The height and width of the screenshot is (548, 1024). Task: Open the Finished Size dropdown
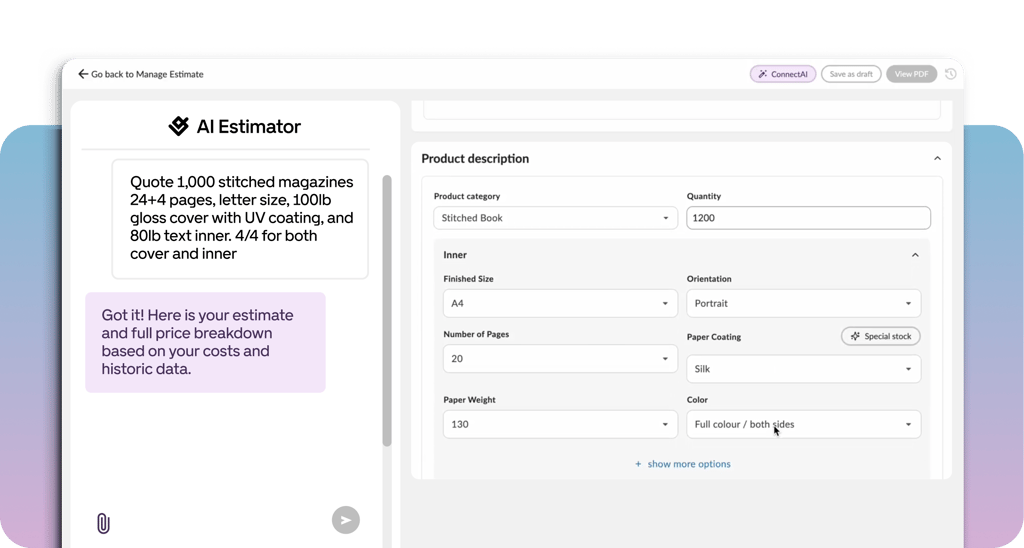(x=560, y=304)
